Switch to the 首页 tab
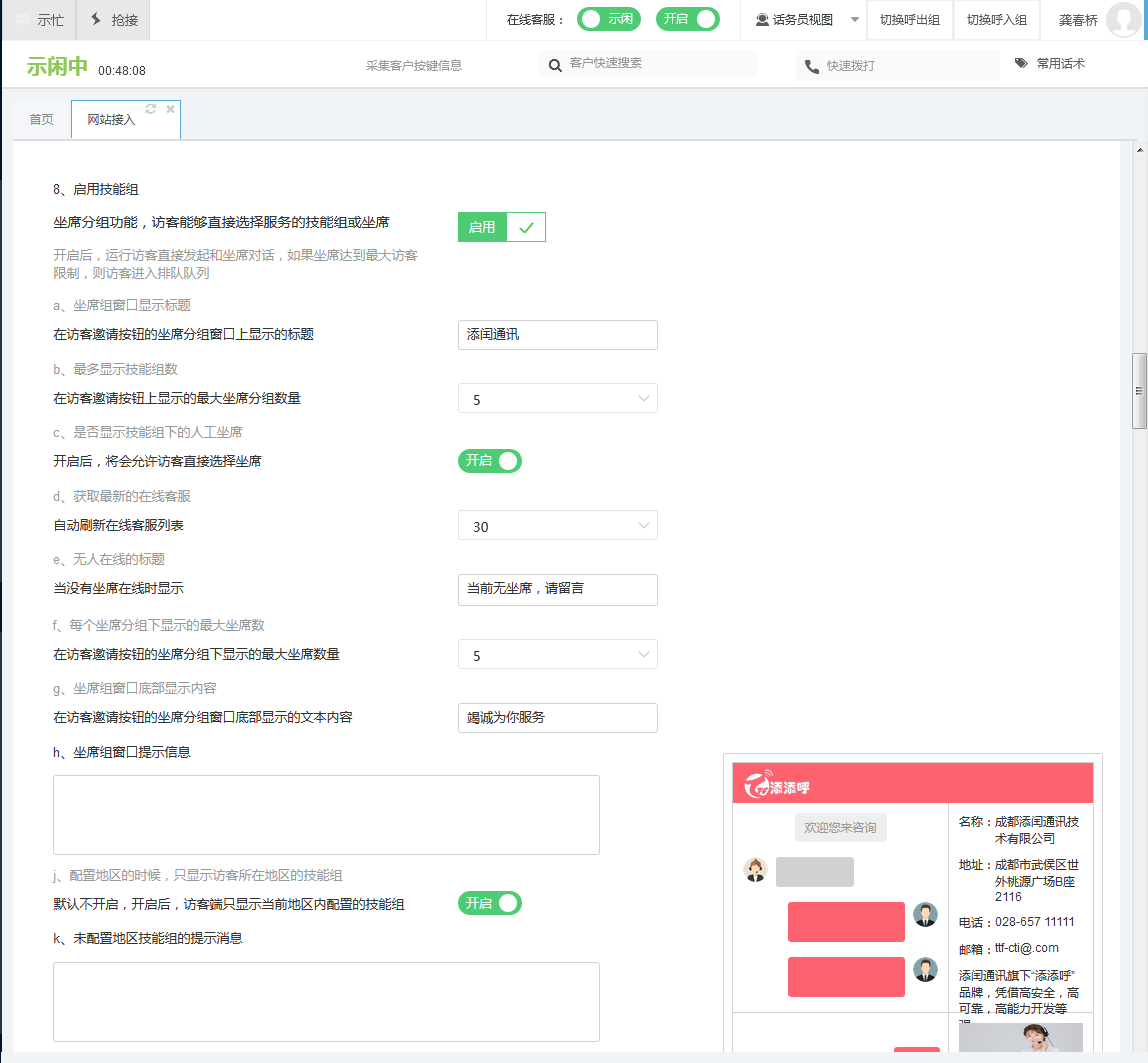Image resolution: width=1148 pixels, height=1063 pixels. tap(42, 119)
